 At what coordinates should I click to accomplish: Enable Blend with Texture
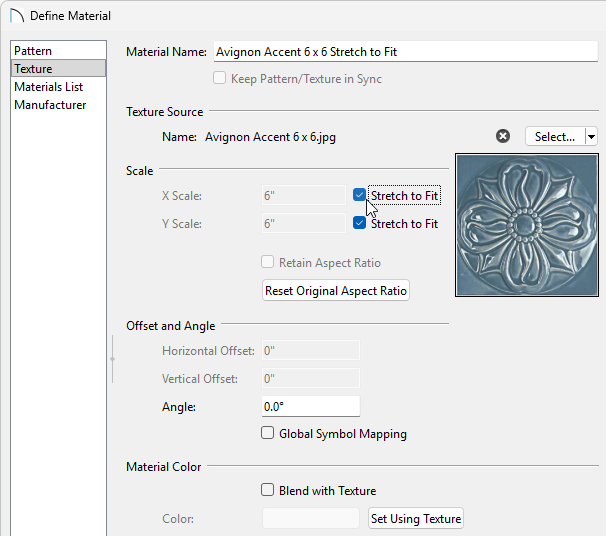pos(267,490)
